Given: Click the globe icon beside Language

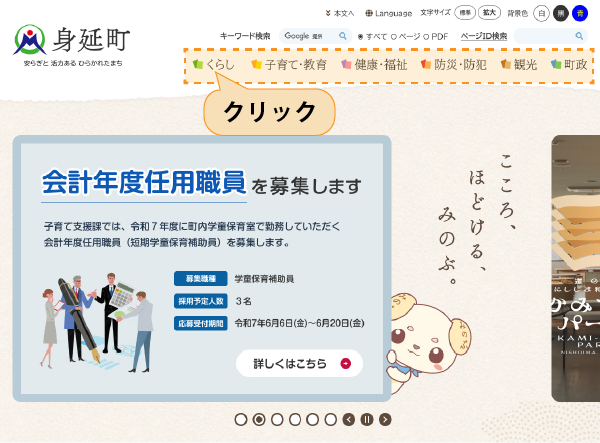Looking at the screenshot, I should 368,13.
